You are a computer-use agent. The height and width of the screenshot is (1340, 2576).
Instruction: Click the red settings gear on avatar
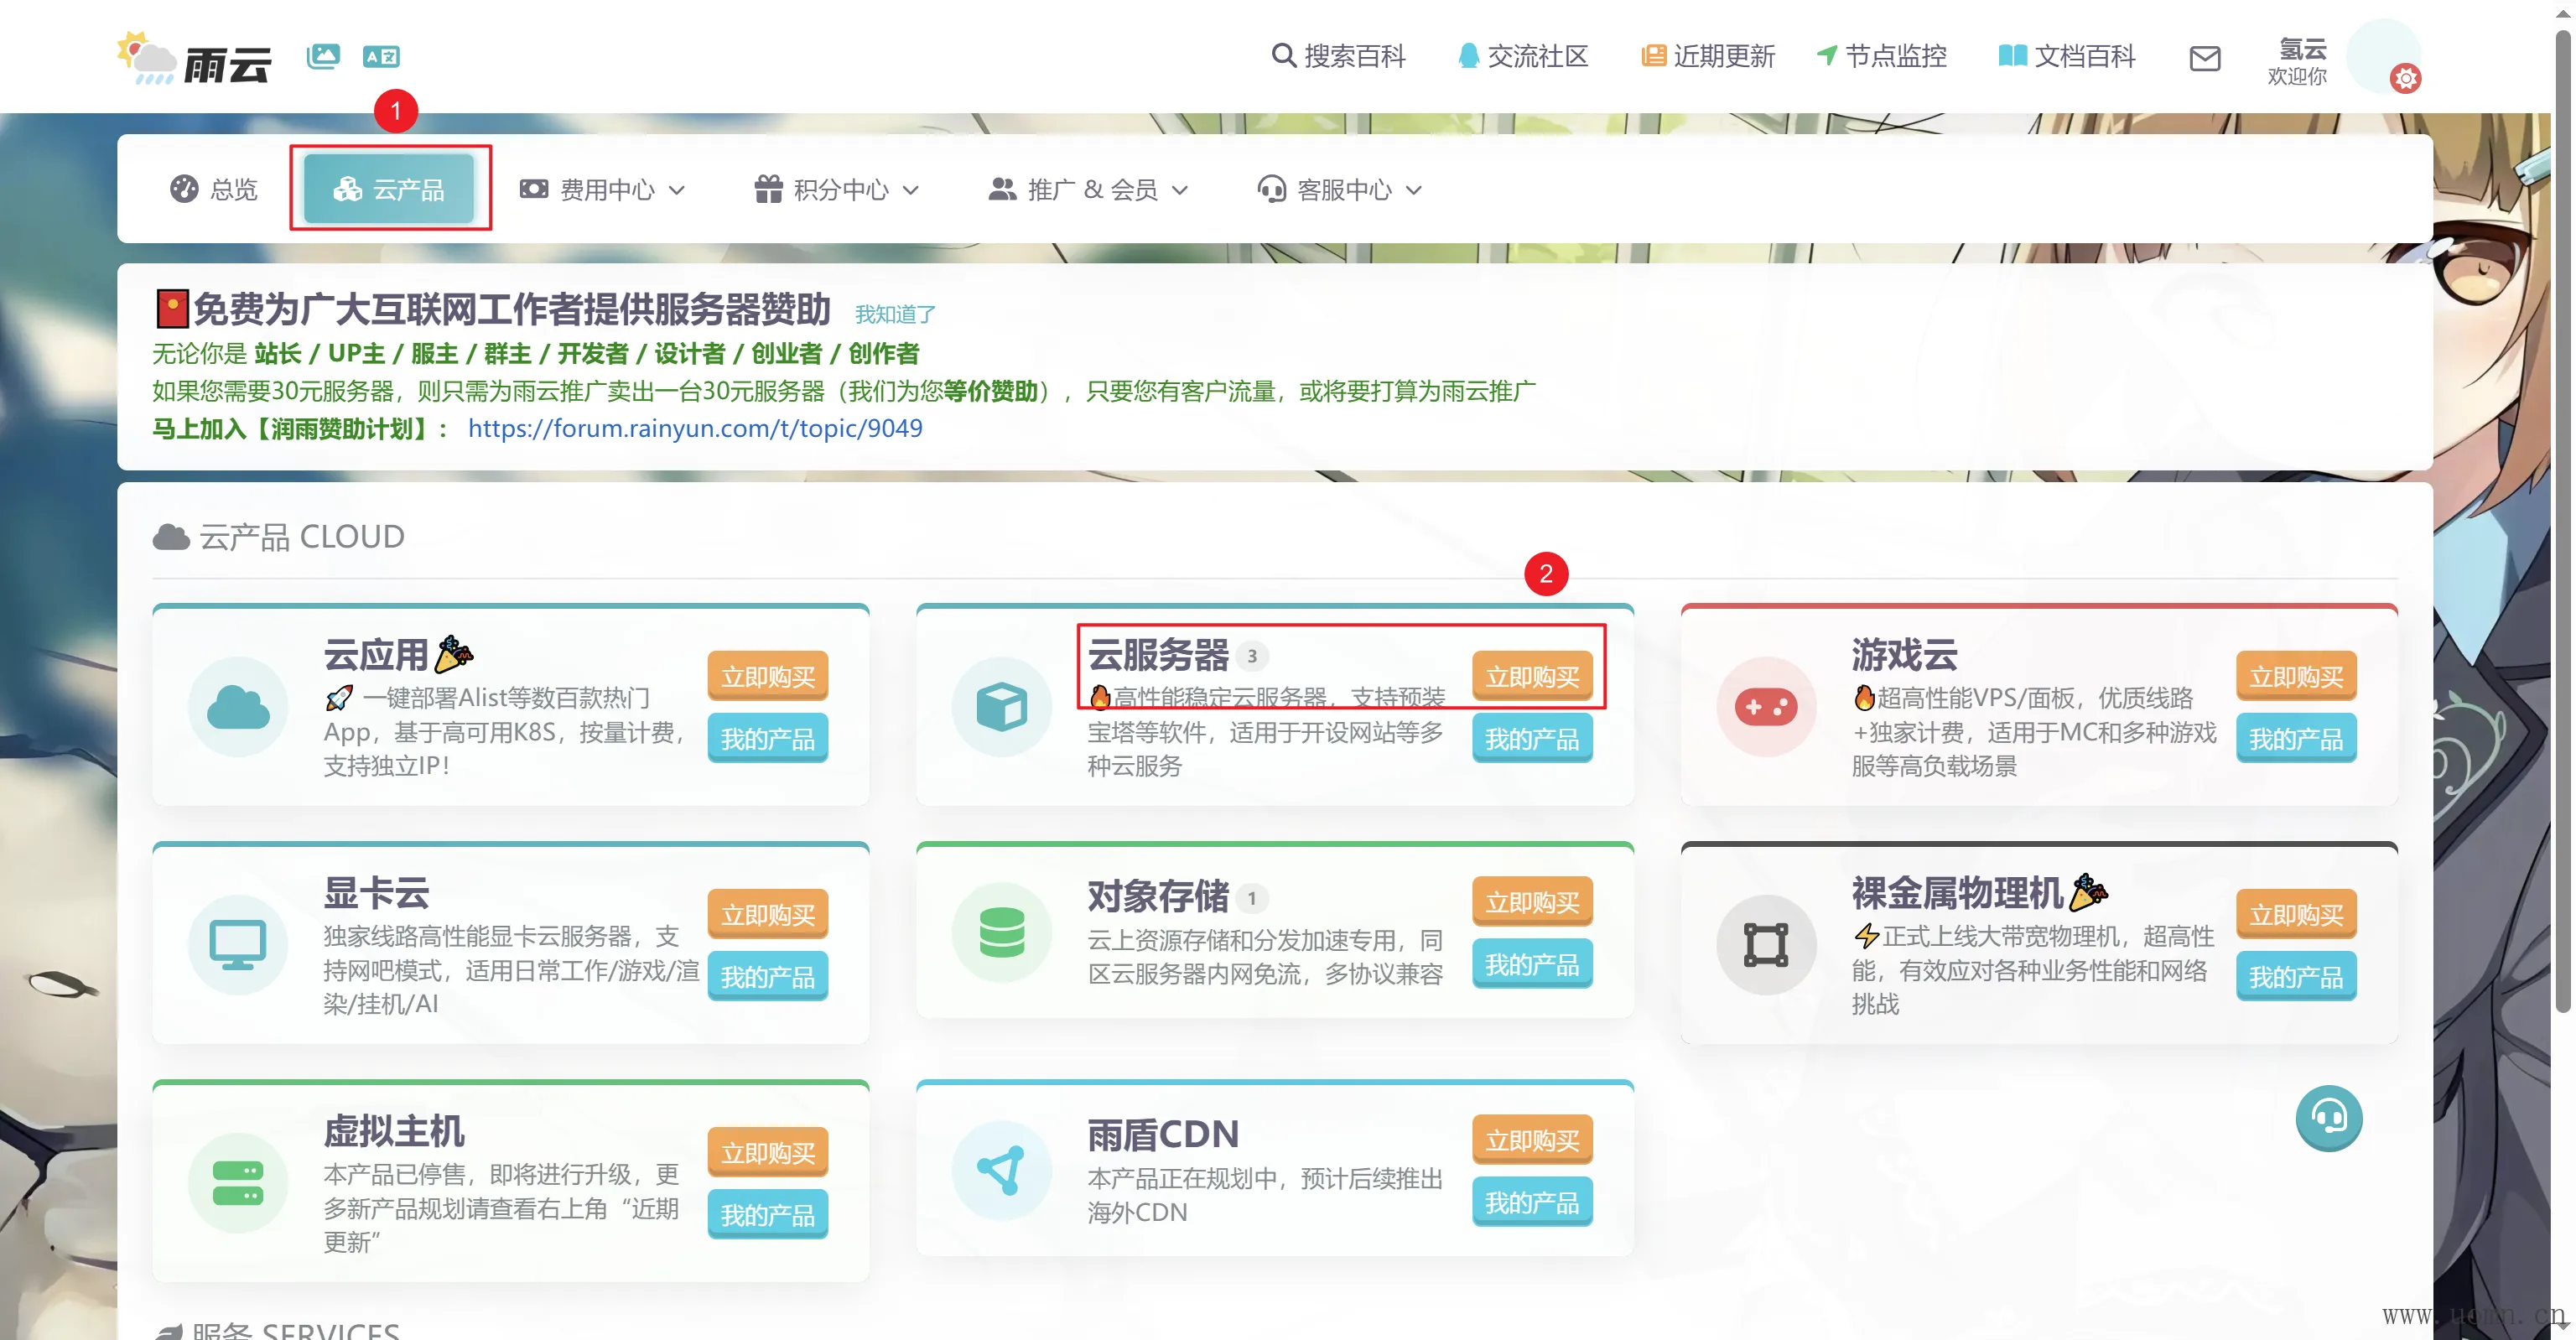(2405, 78)
